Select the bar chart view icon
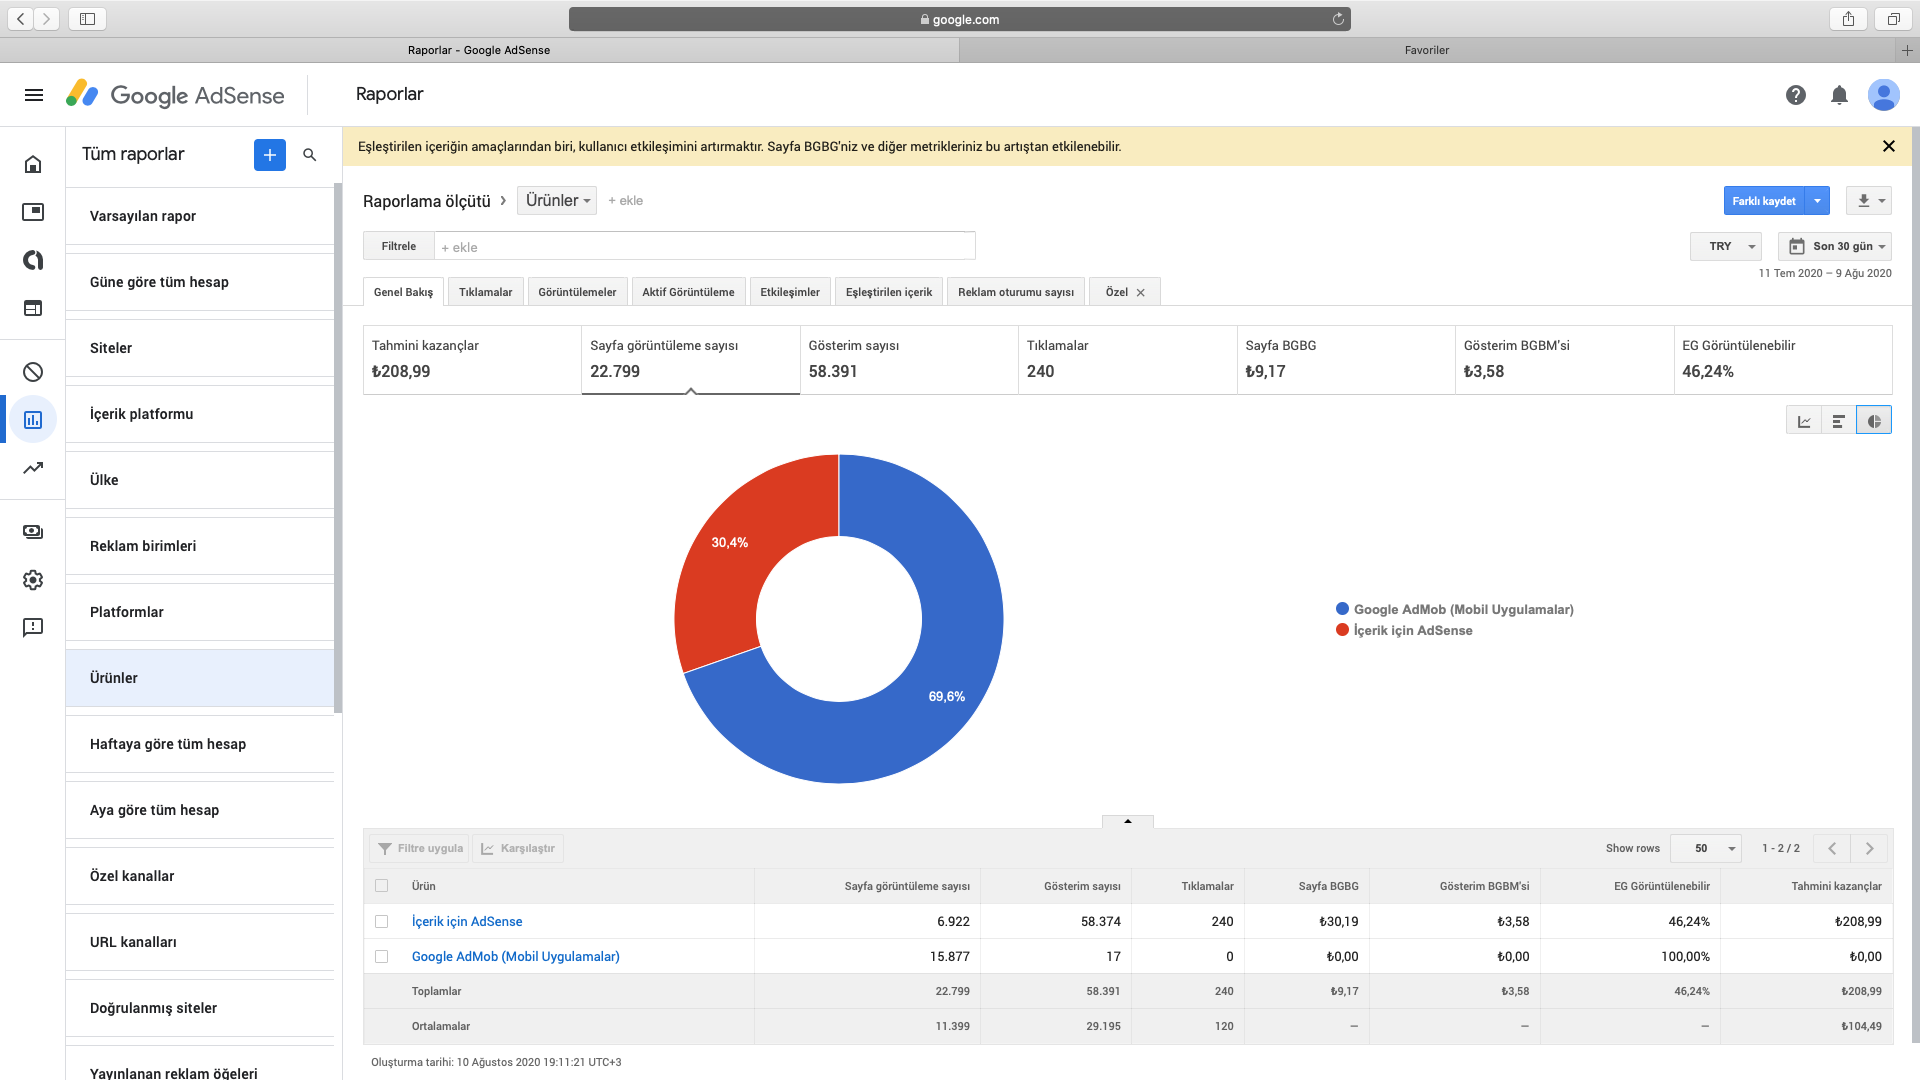 tap(1838, 421)
